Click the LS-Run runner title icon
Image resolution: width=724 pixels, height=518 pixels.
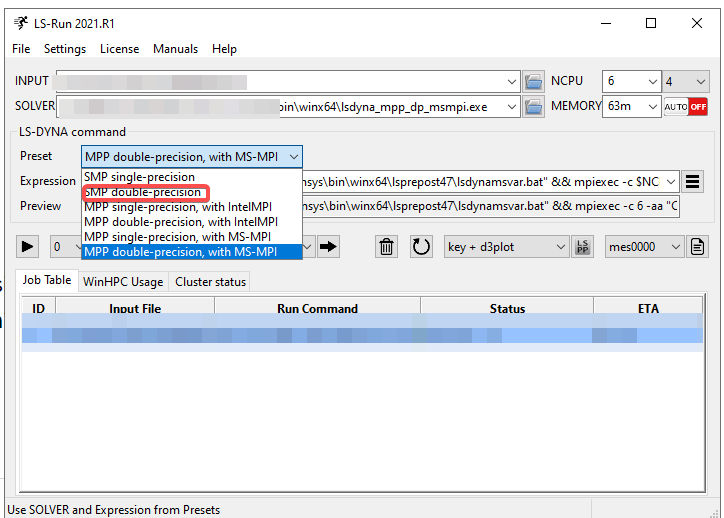pyautogui.click(x=21, y=23)
